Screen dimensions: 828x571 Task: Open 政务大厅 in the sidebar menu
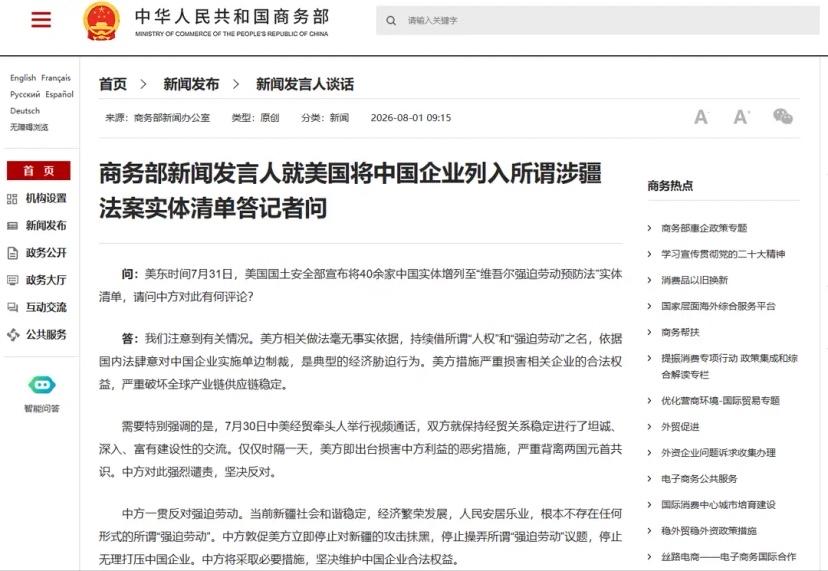tap(46, 280)
